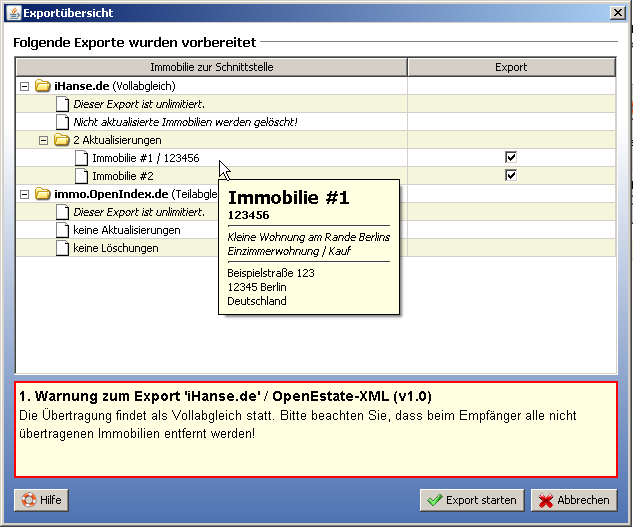Click the Java icon in the title bar
This screenshot has height=527, width=633.
[11, 12]
